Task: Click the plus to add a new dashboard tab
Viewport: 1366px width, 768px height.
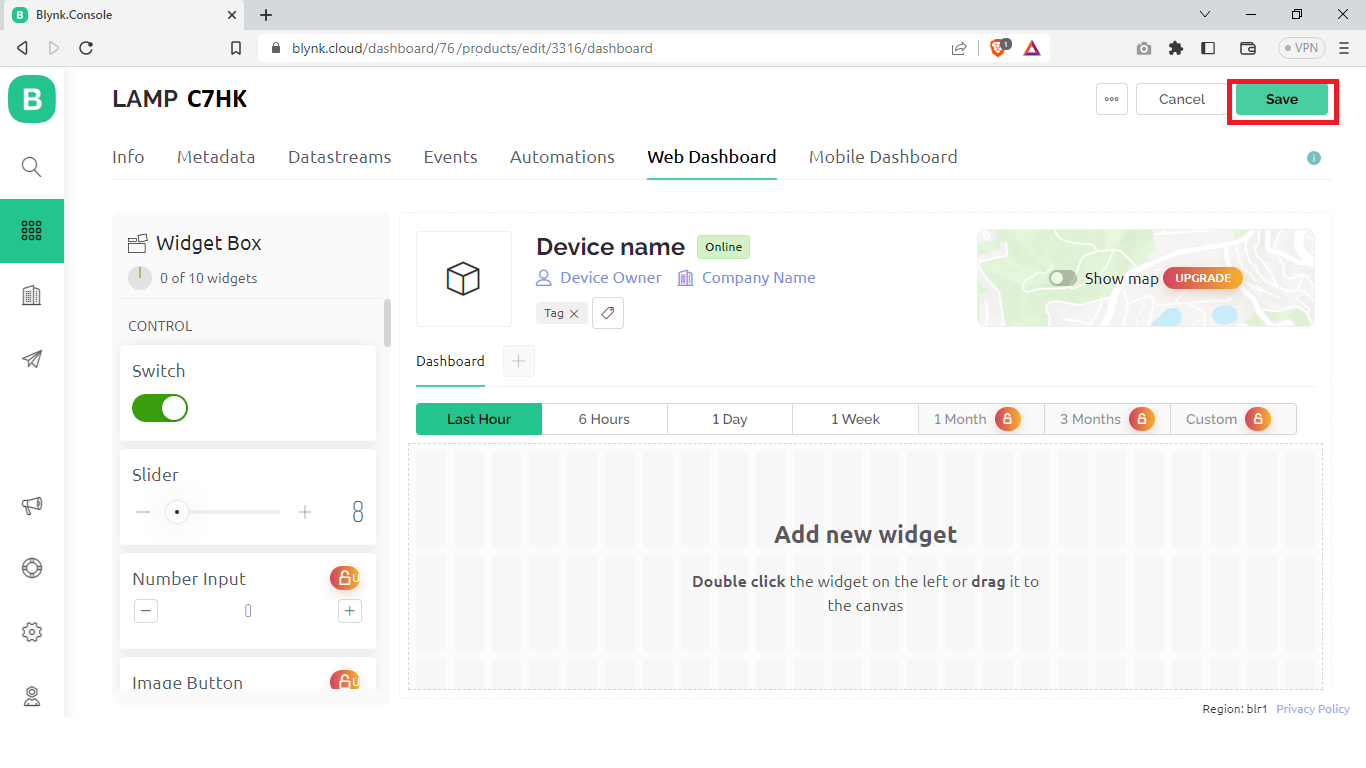Action: click(x=518, y=361)
